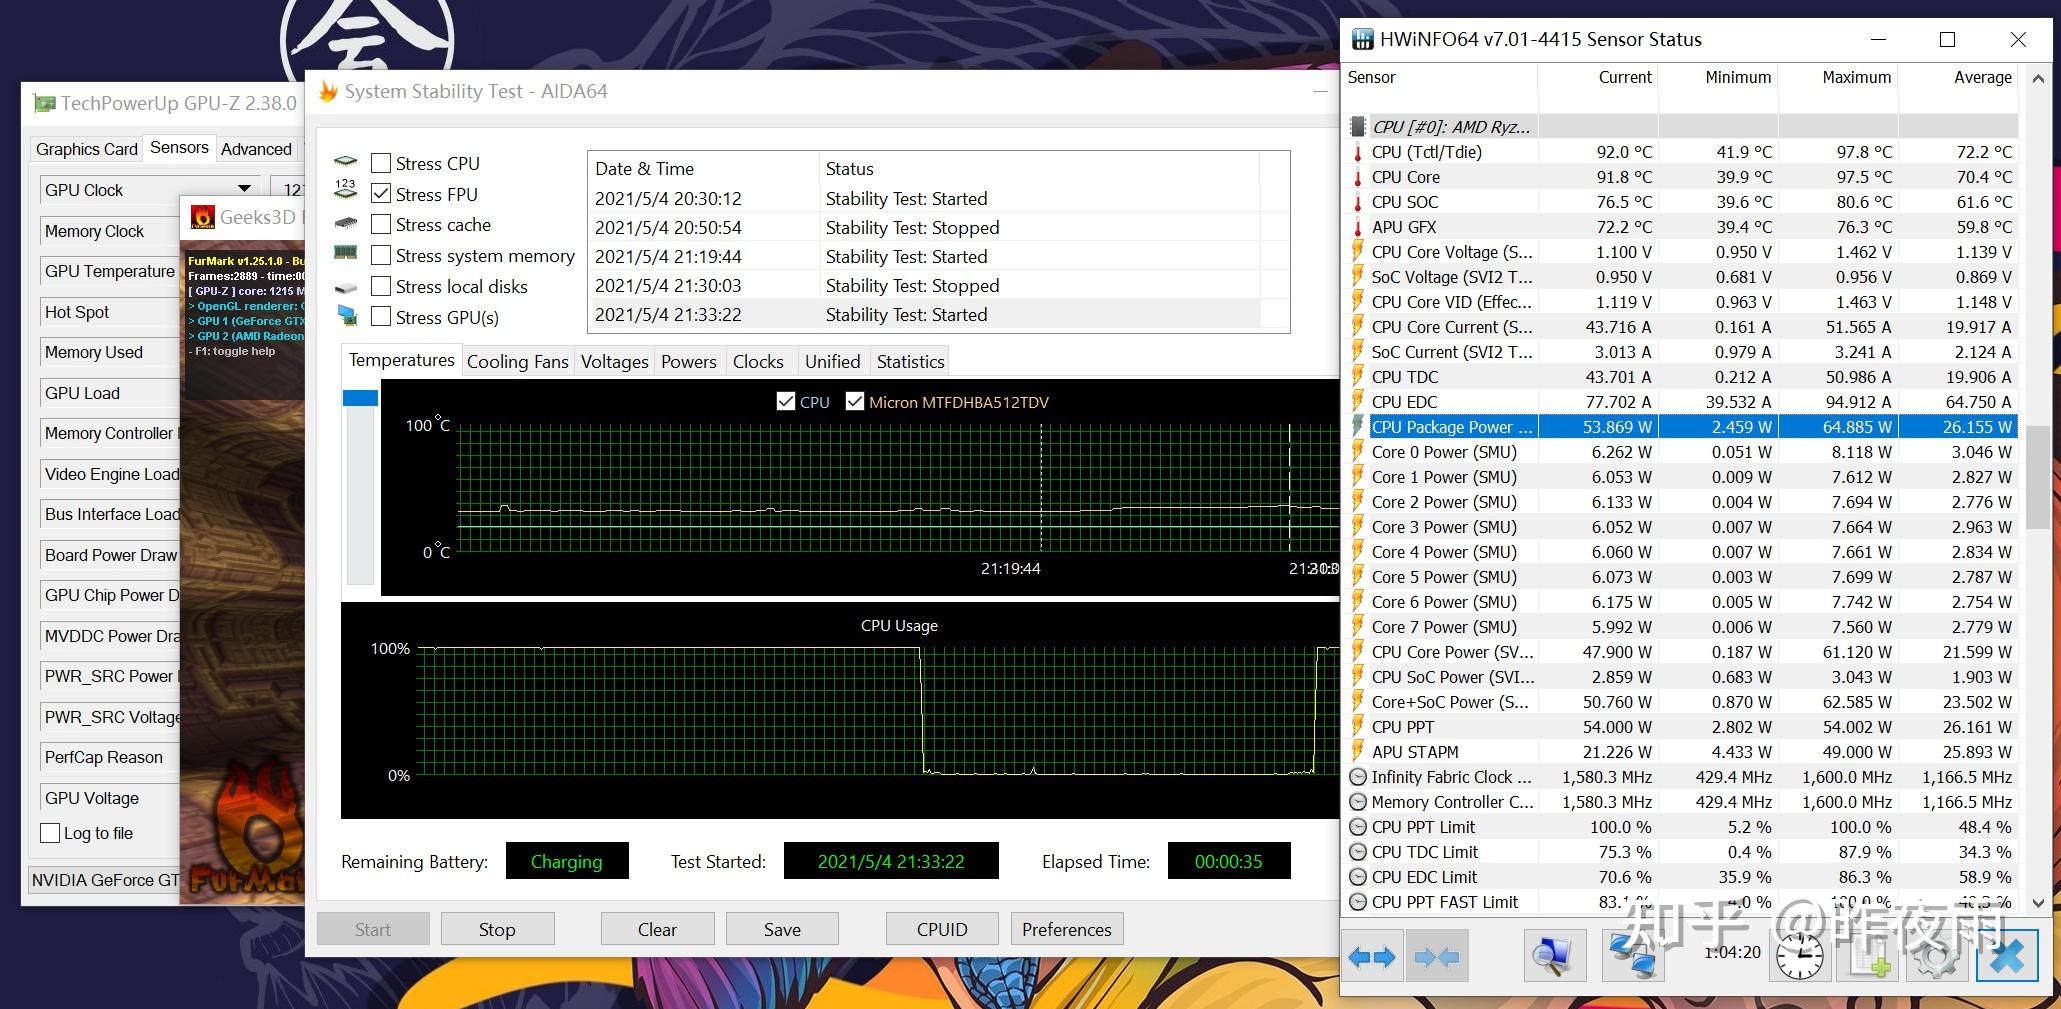The width and height of the screenshot is (2061, 1009).
Task: Enable Stress CPU checkbox
Action: [381, 163]
